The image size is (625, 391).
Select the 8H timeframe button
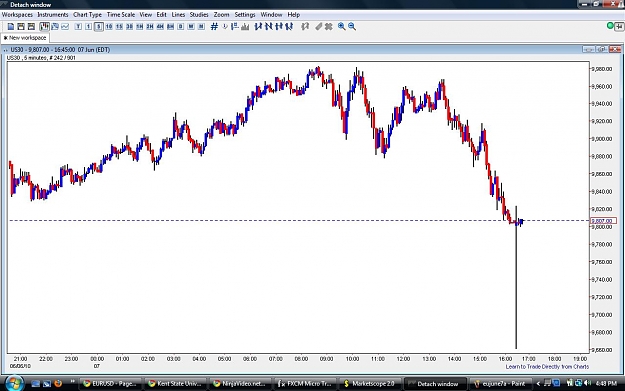click(171, 27)
